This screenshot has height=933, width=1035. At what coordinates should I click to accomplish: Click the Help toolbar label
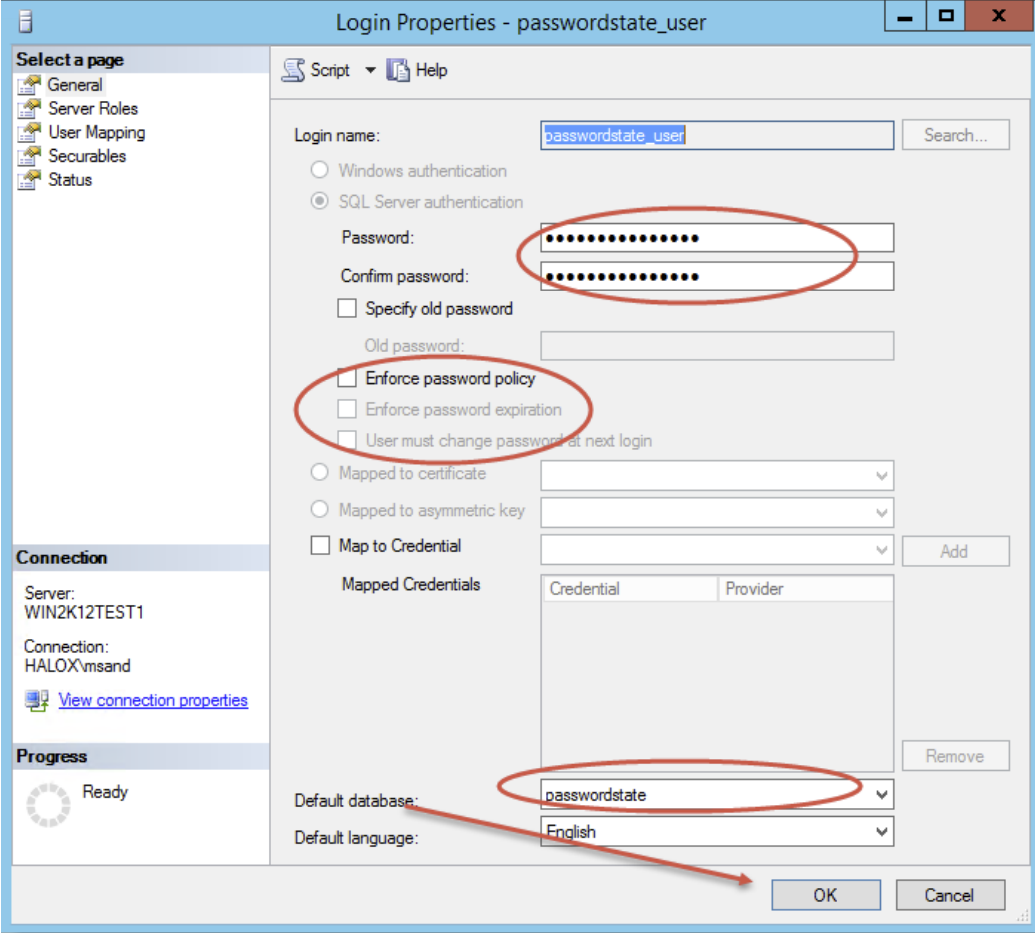tap(431, 70)
